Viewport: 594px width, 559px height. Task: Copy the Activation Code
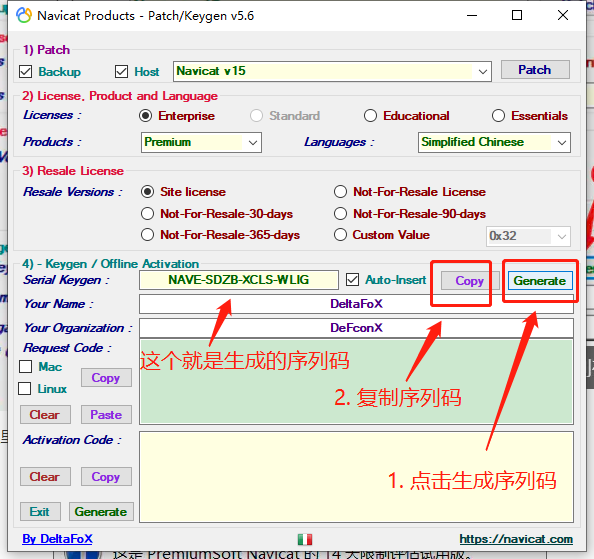(x=106, y=476)
